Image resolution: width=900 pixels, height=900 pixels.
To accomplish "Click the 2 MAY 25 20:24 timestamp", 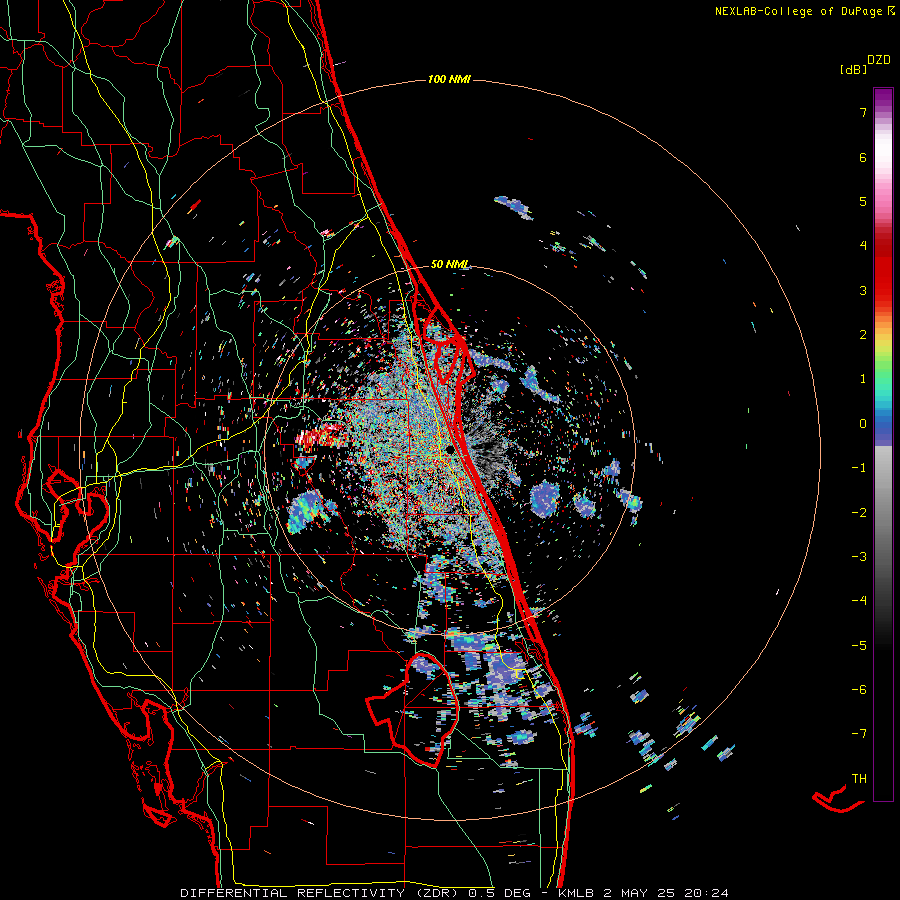I will tap(666, 893).
